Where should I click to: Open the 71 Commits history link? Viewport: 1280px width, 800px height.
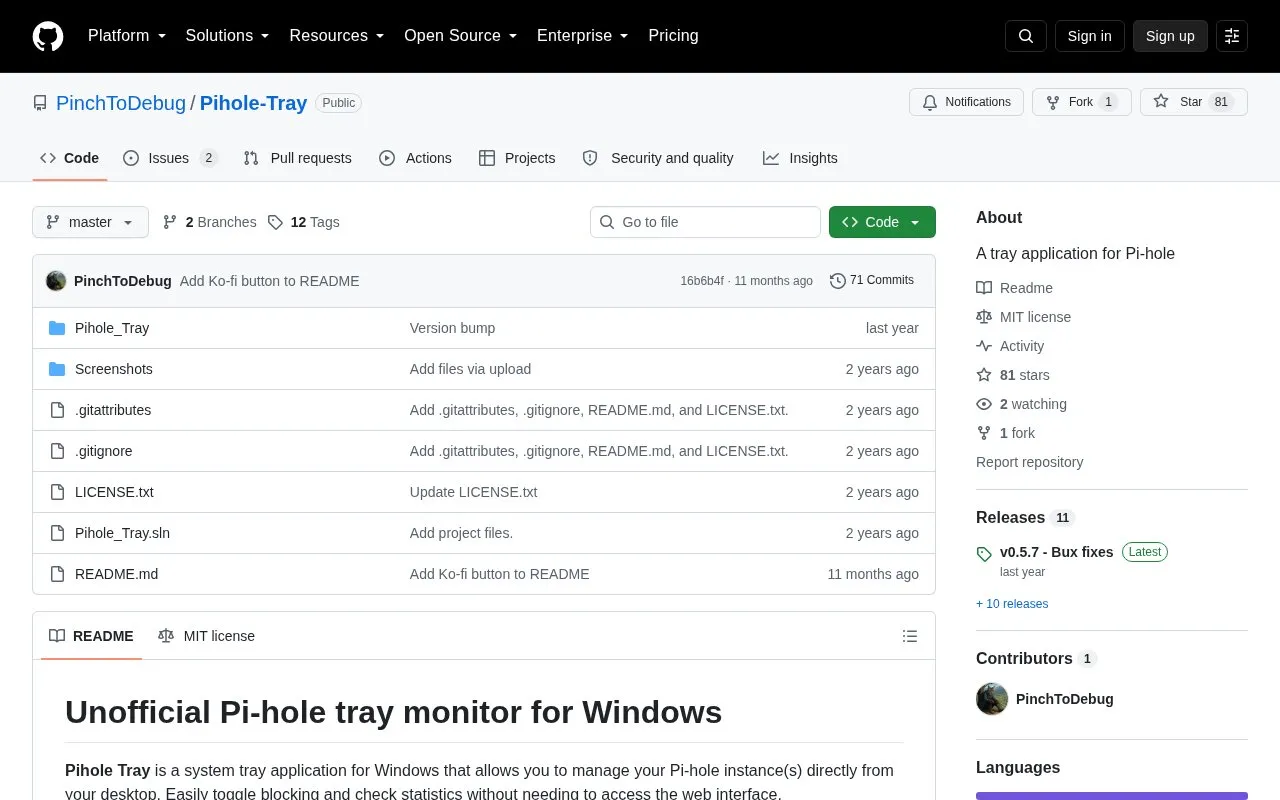872,281
